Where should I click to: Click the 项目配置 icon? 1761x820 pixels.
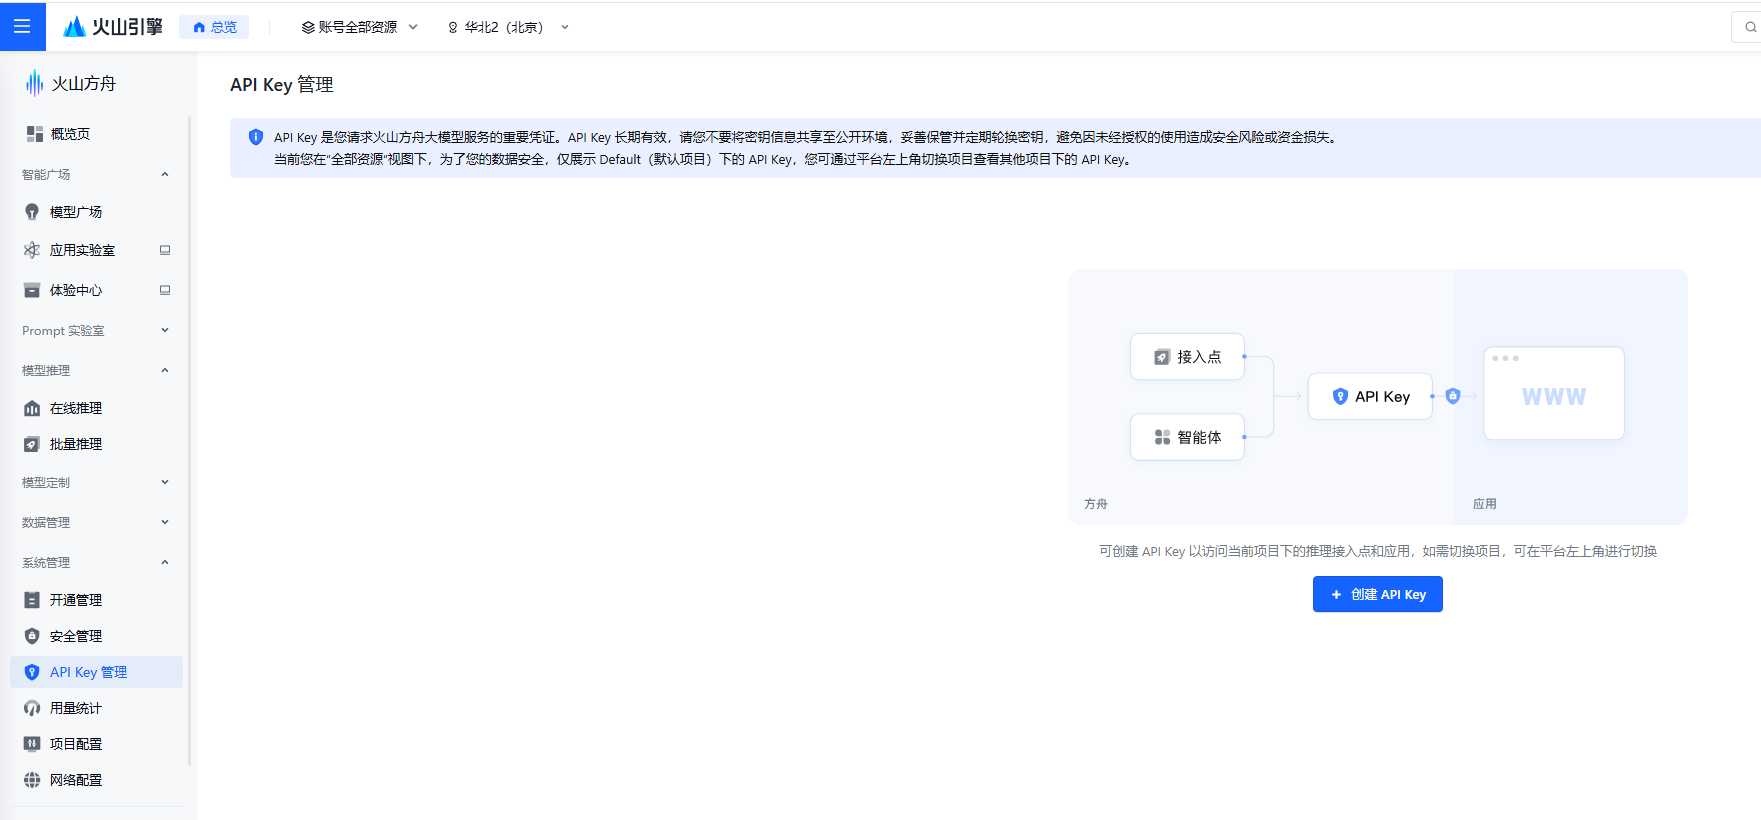coord(32,744)
